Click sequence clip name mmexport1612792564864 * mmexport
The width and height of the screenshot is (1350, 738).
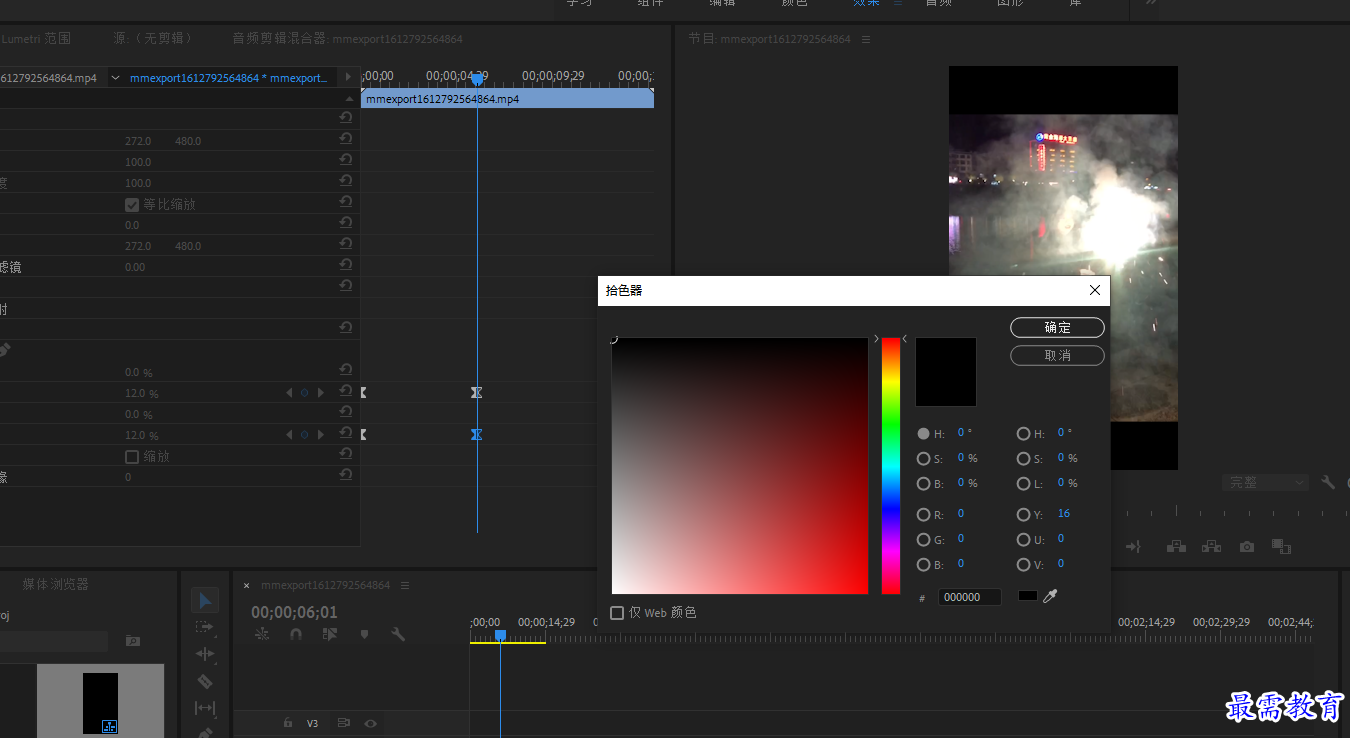point(228,78)
